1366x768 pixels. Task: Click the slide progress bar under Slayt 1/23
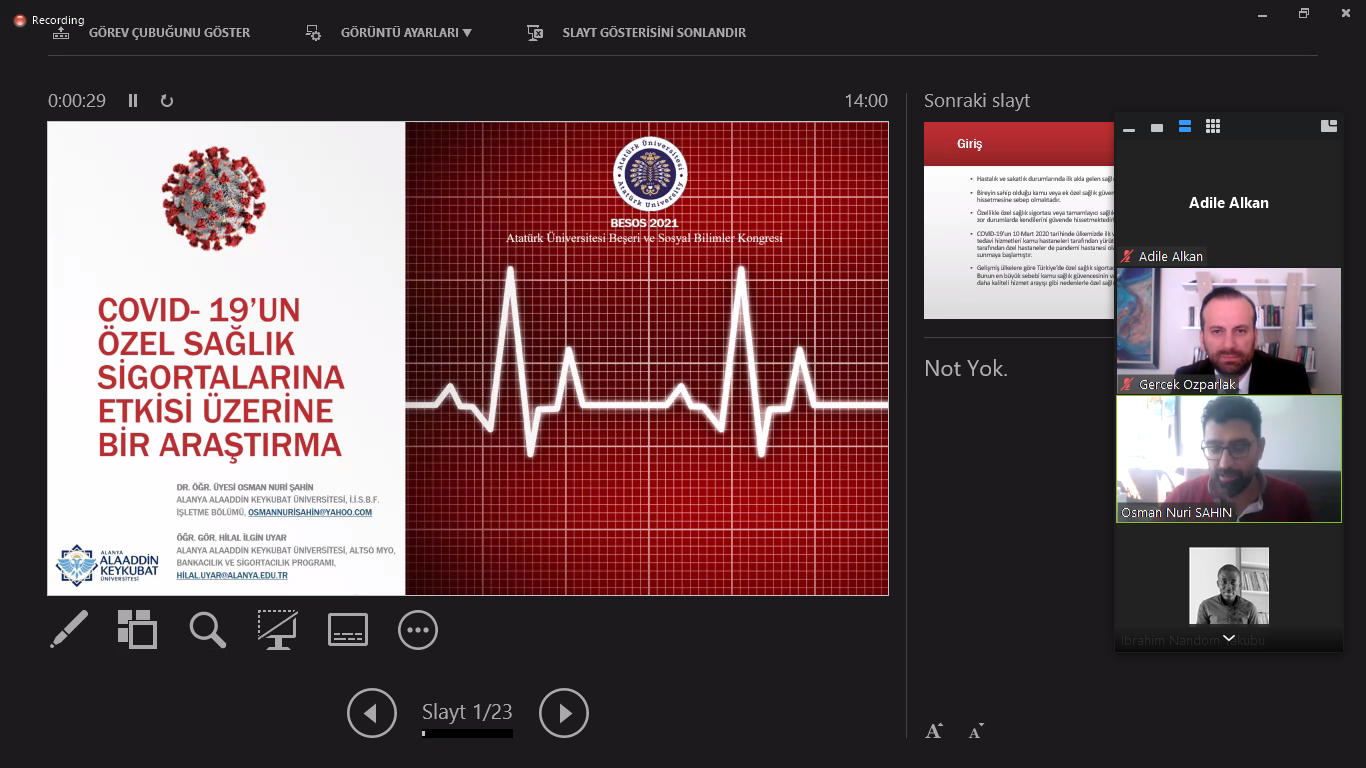click(x=467, y=734)
